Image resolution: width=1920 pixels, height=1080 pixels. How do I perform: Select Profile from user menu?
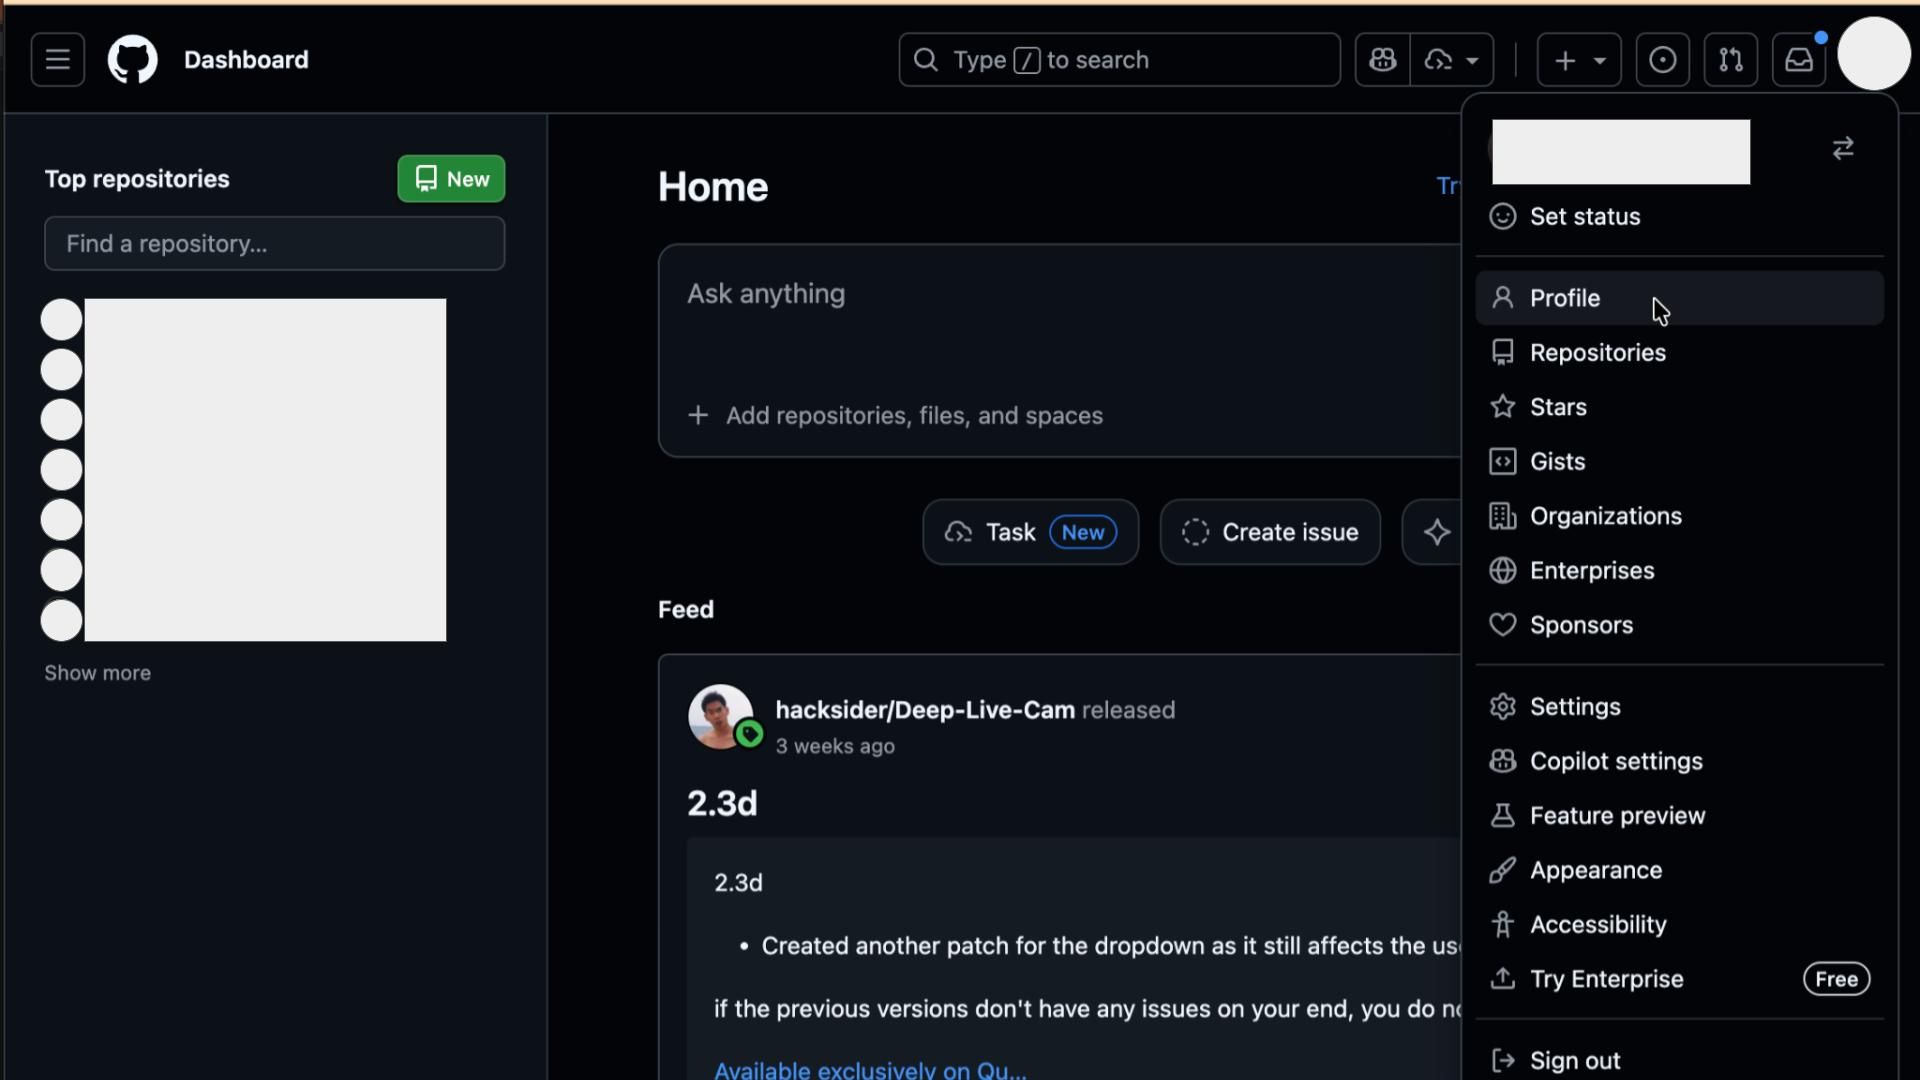pyautogui.click(x=1564, y=298)
